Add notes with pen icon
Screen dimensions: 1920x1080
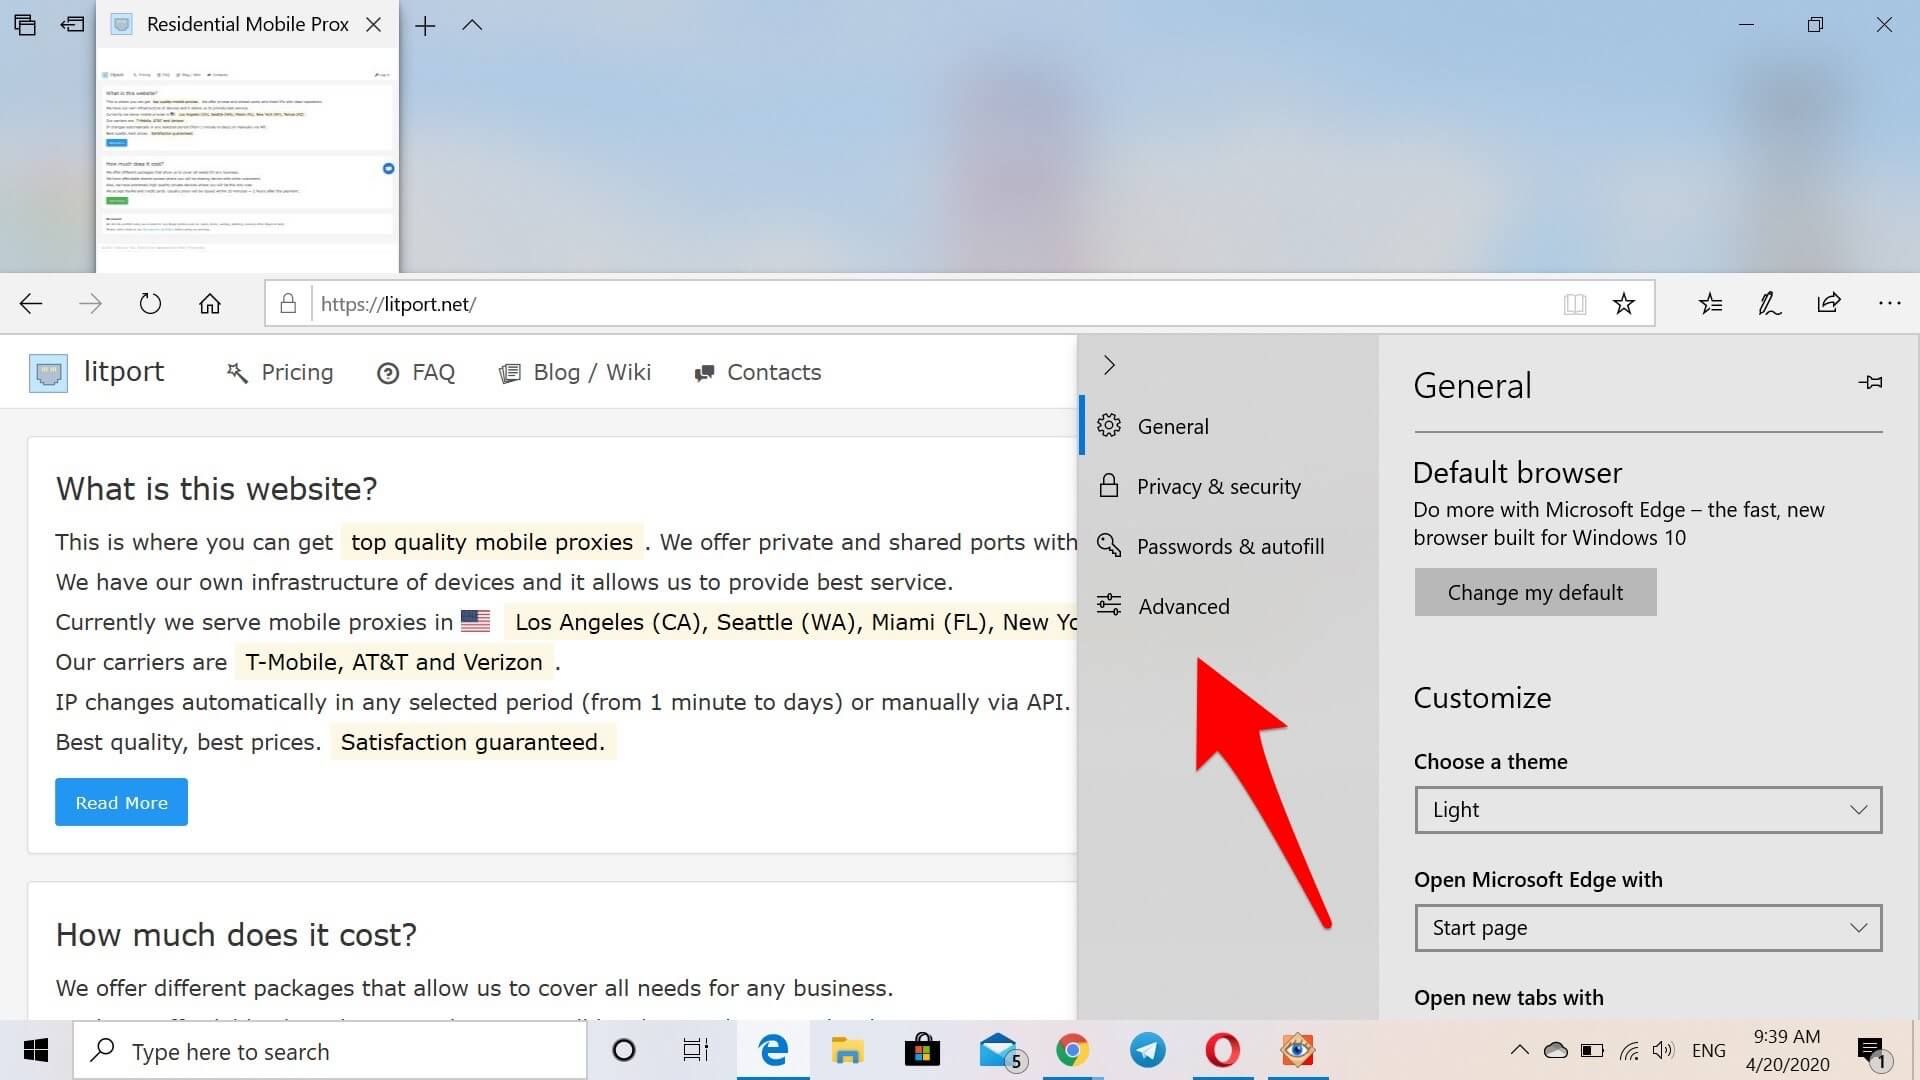(x=1769, y=304)
